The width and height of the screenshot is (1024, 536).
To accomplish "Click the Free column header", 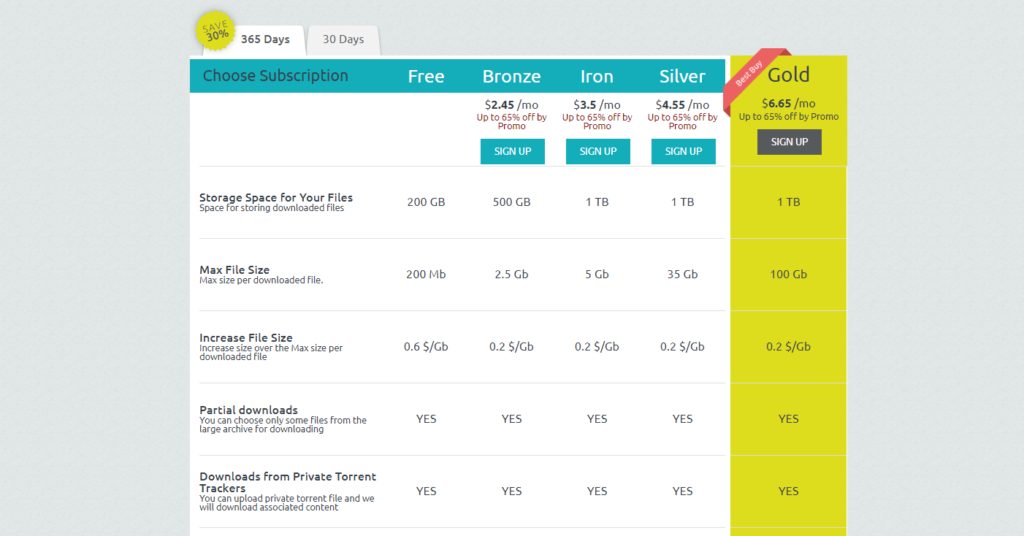I will click(x=426, y=76).
